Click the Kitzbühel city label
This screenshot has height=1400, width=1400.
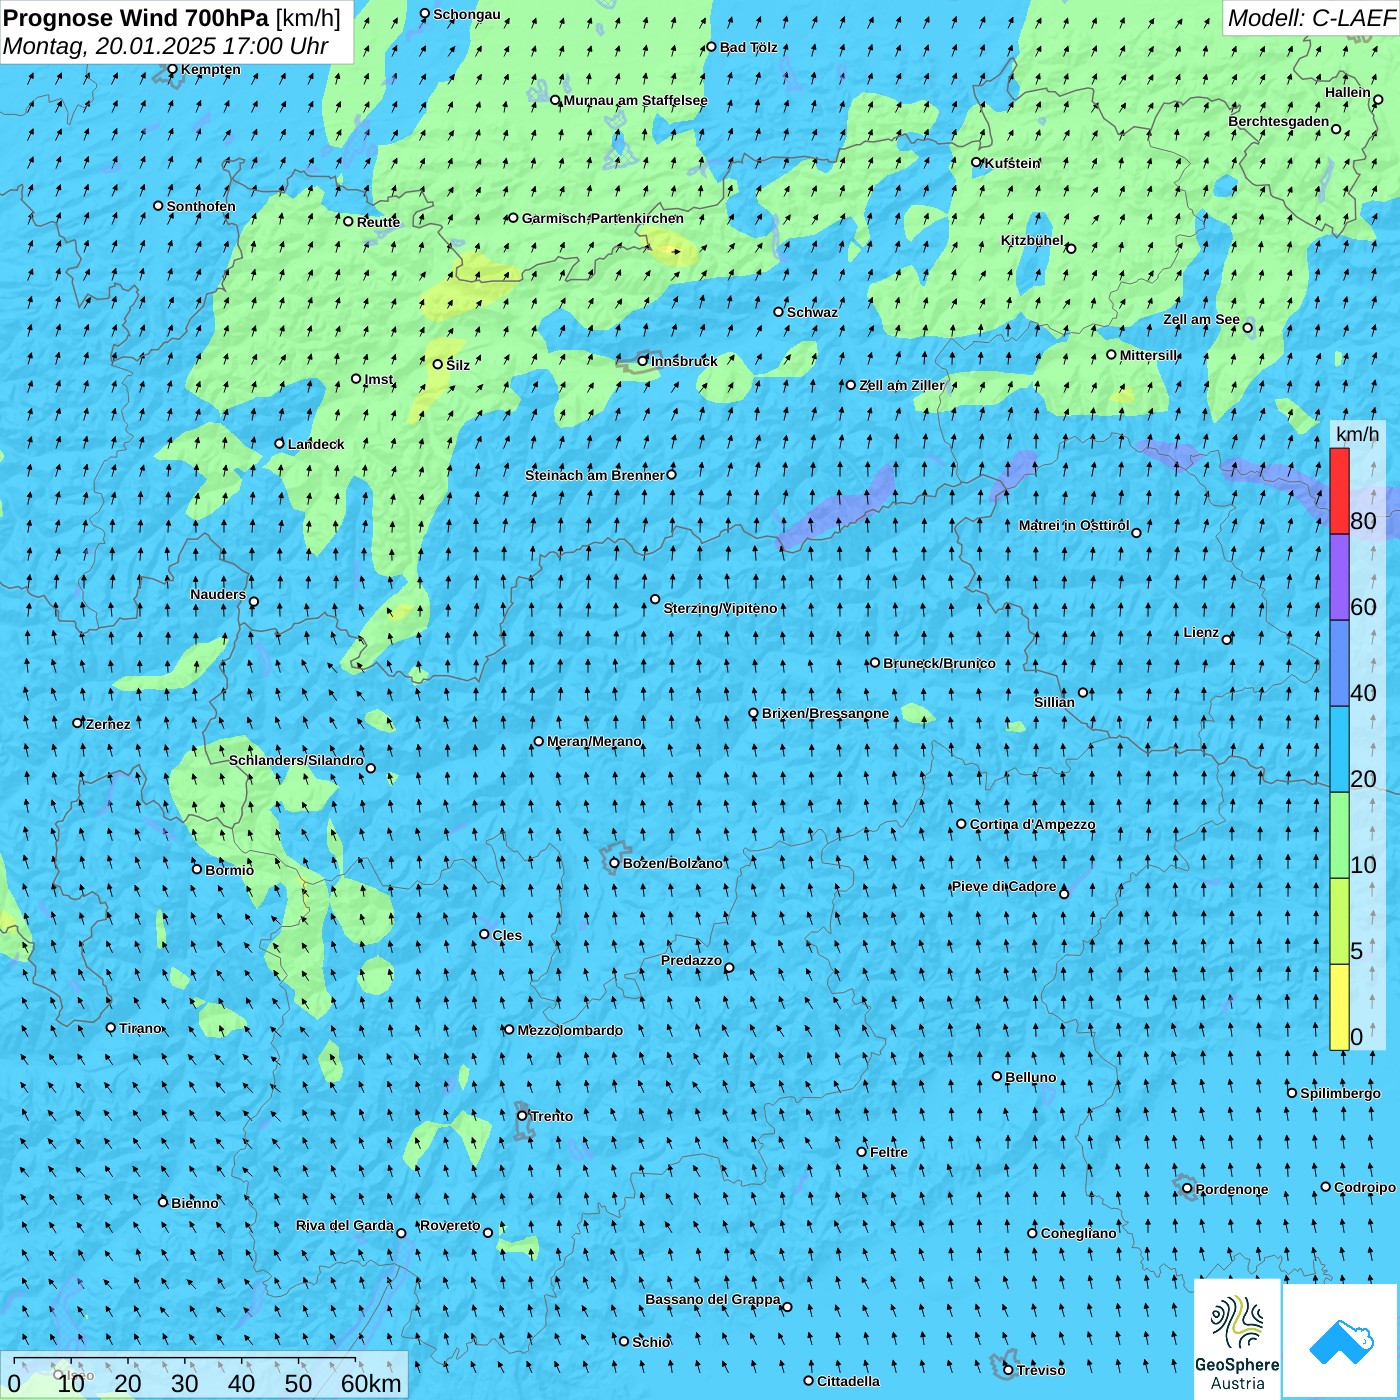point(1032,240)
